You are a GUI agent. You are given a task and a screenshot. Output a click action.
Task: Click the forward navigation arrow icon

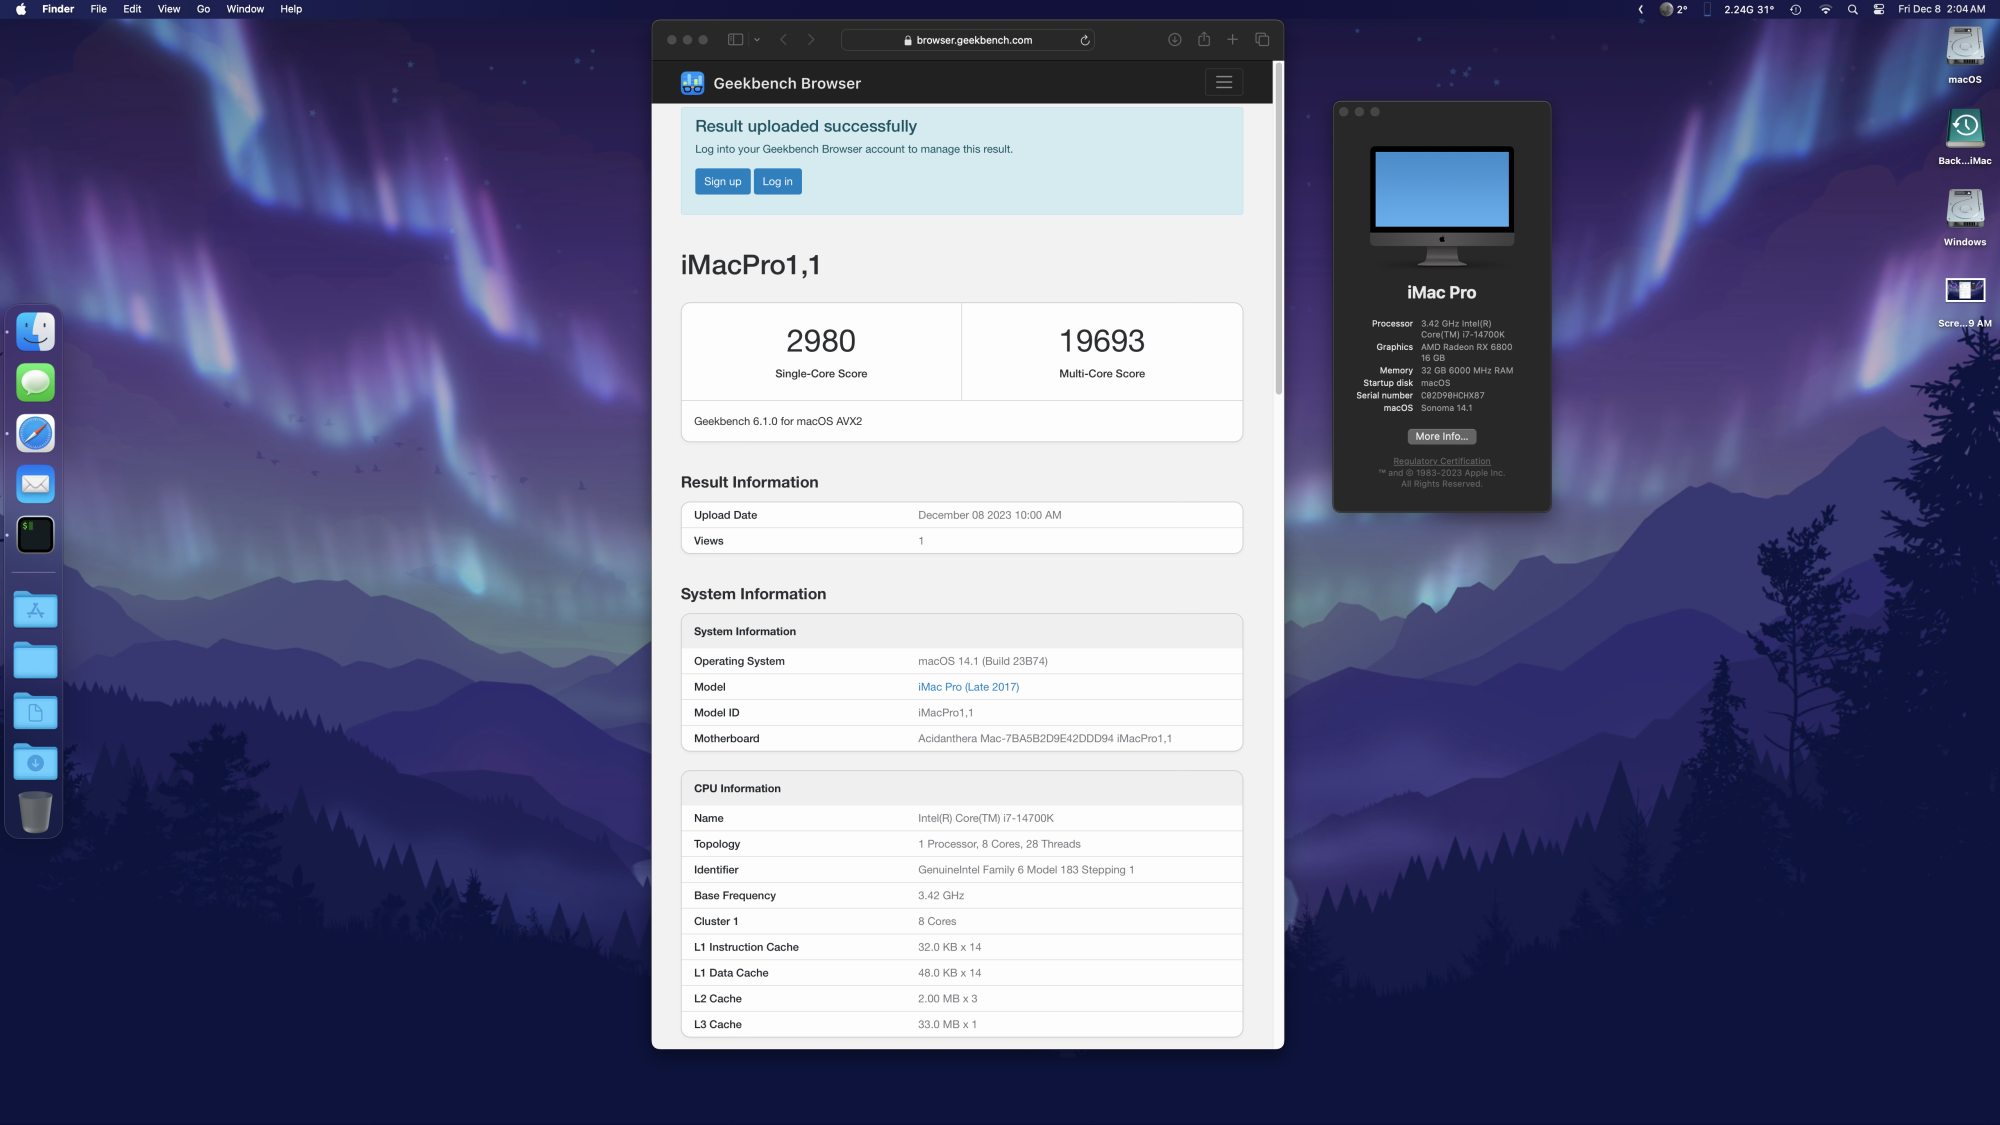click(812, 40)
